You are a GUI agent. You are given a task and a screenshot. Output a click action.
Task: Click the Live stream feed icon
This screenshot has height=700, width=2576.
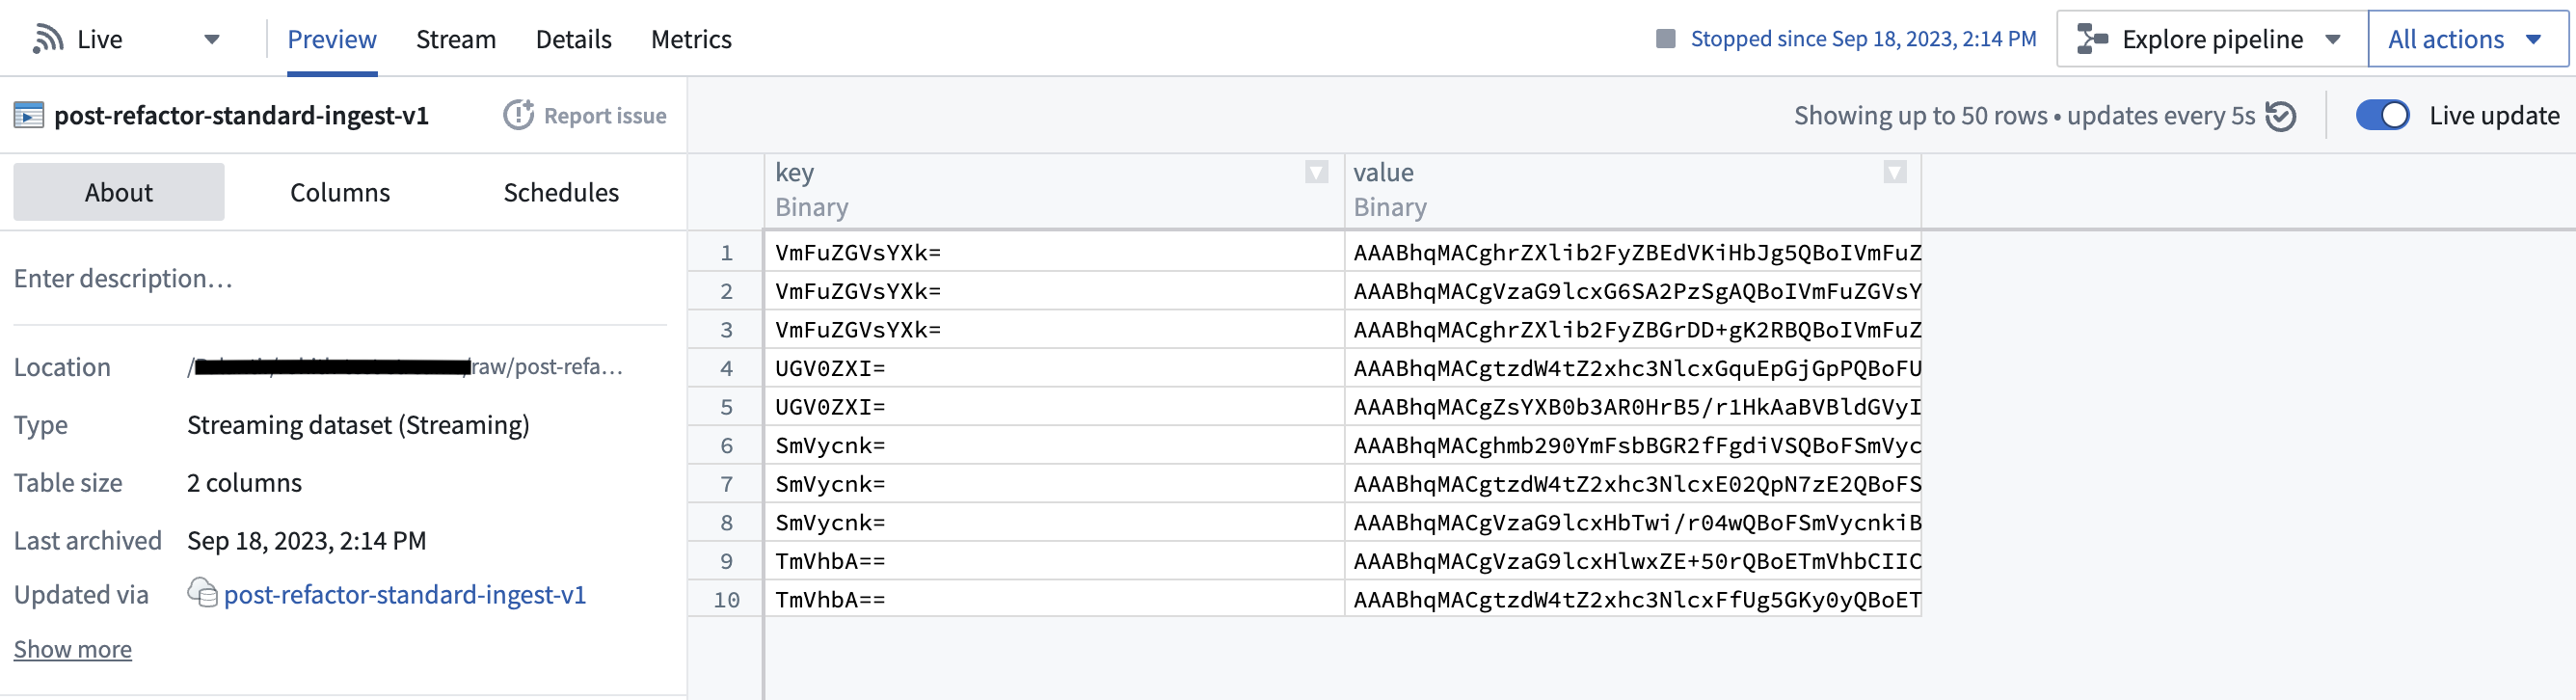pyautogui.click(x=47, y=39)
